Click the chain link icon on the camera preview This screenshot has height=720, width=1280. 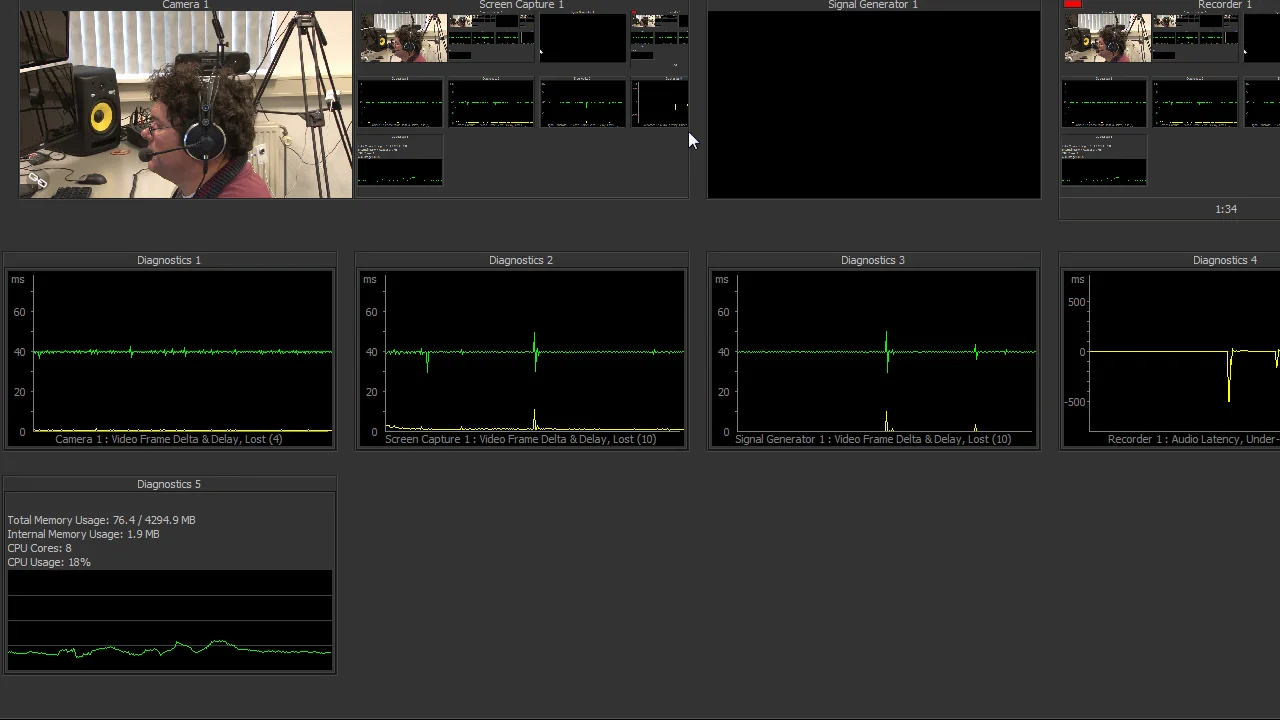point(37,181)
